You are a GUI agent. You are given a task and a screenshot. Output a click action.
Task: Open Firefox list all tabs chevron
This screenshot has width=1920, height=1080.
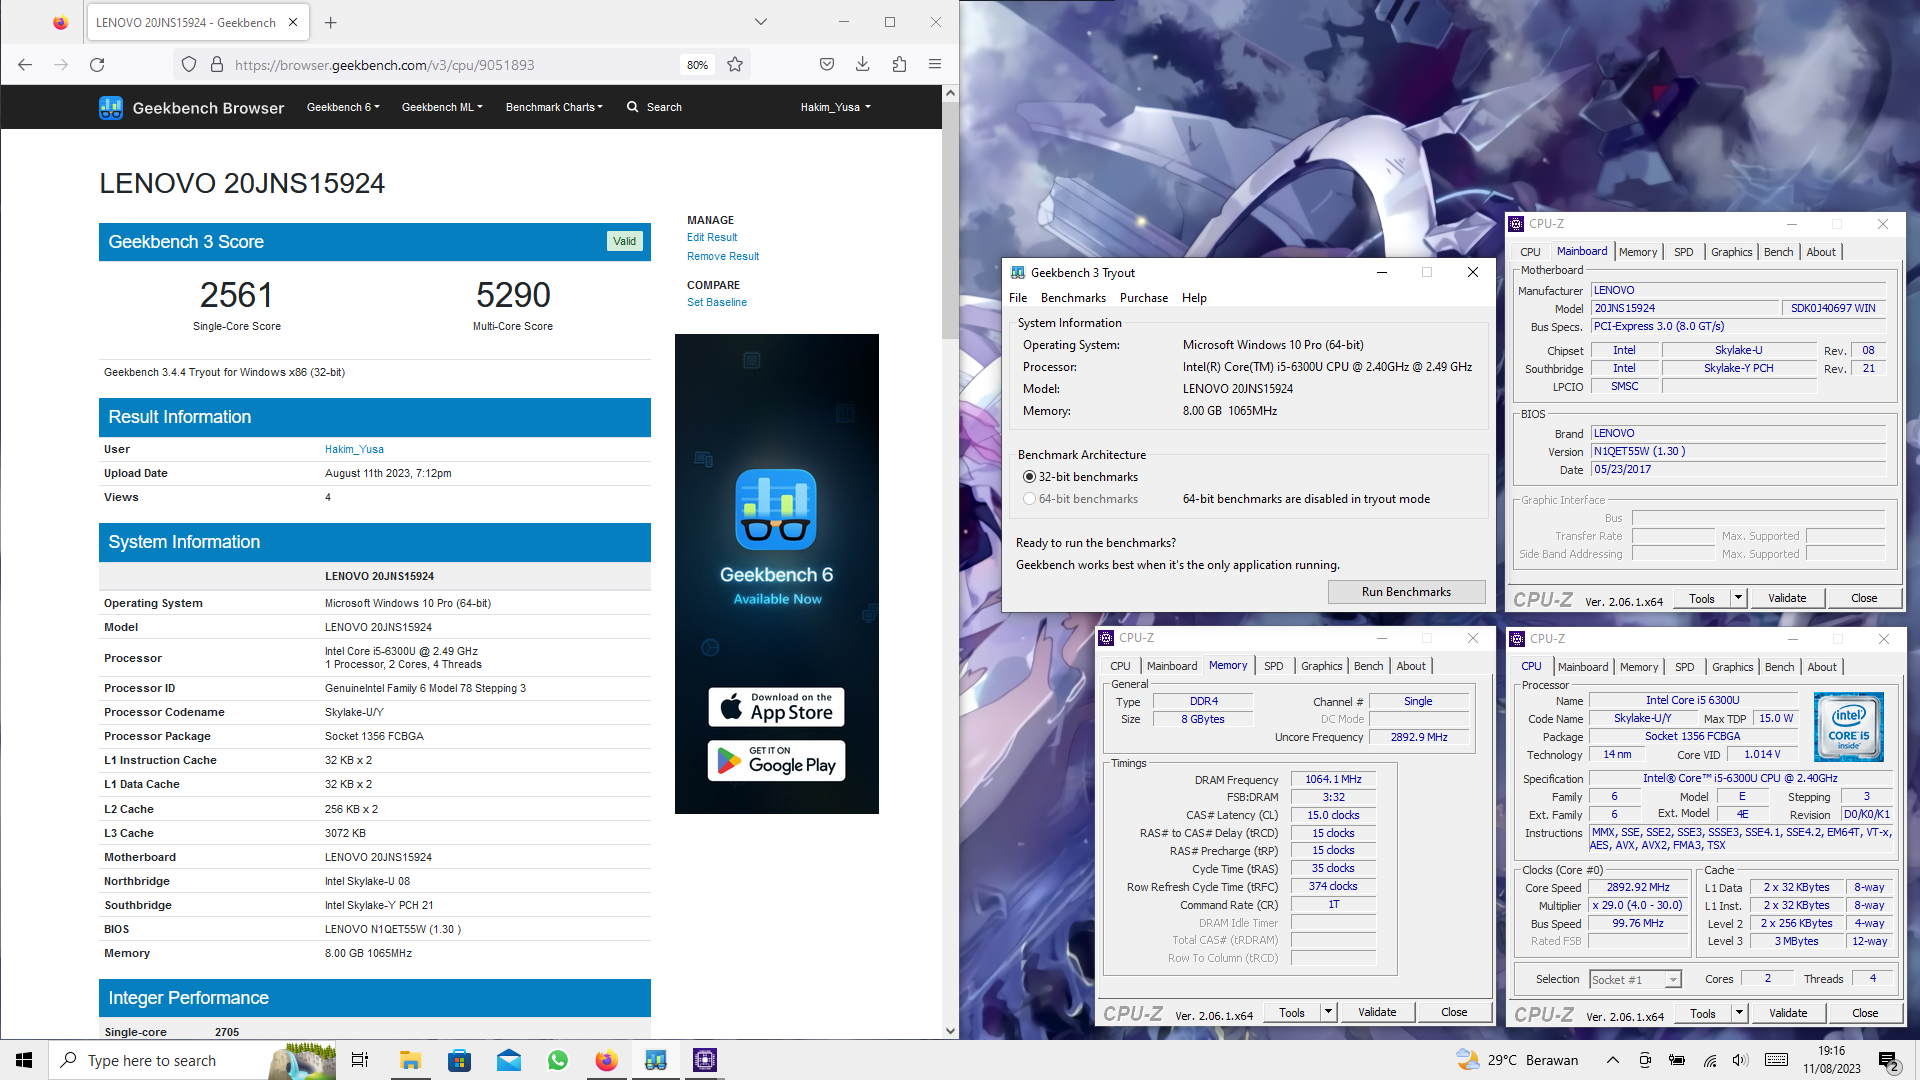pyautogui.click(x=761, y=22)
